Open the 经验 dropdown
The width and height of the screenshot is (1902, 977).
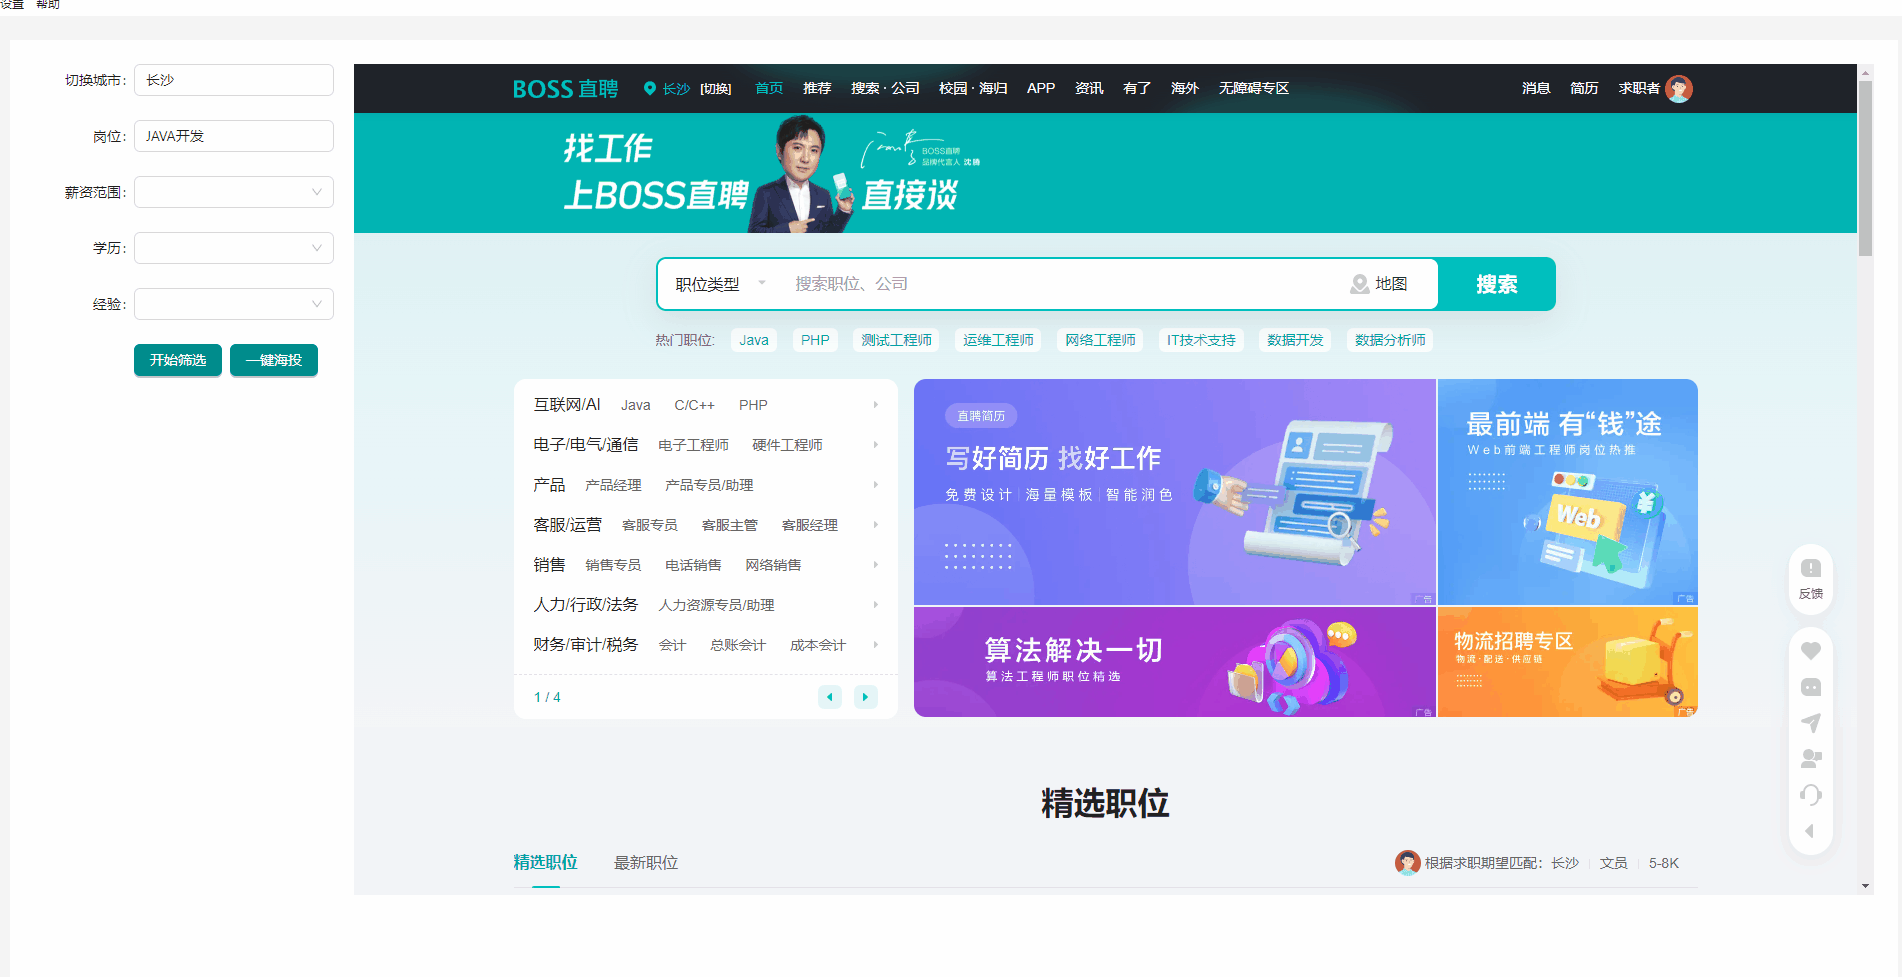coord(234,304)
